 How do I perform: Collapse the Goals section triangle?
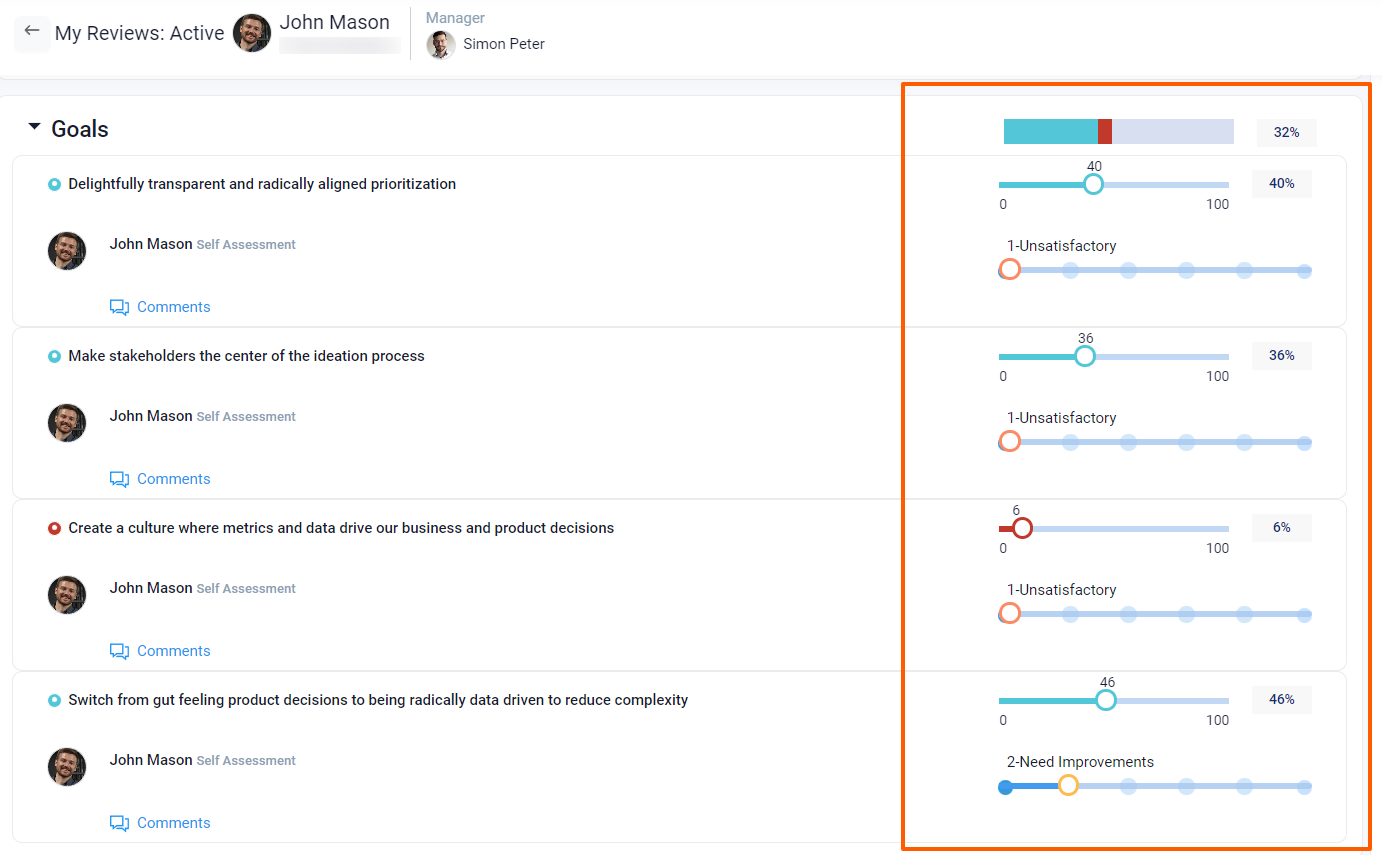click(35, 128)
